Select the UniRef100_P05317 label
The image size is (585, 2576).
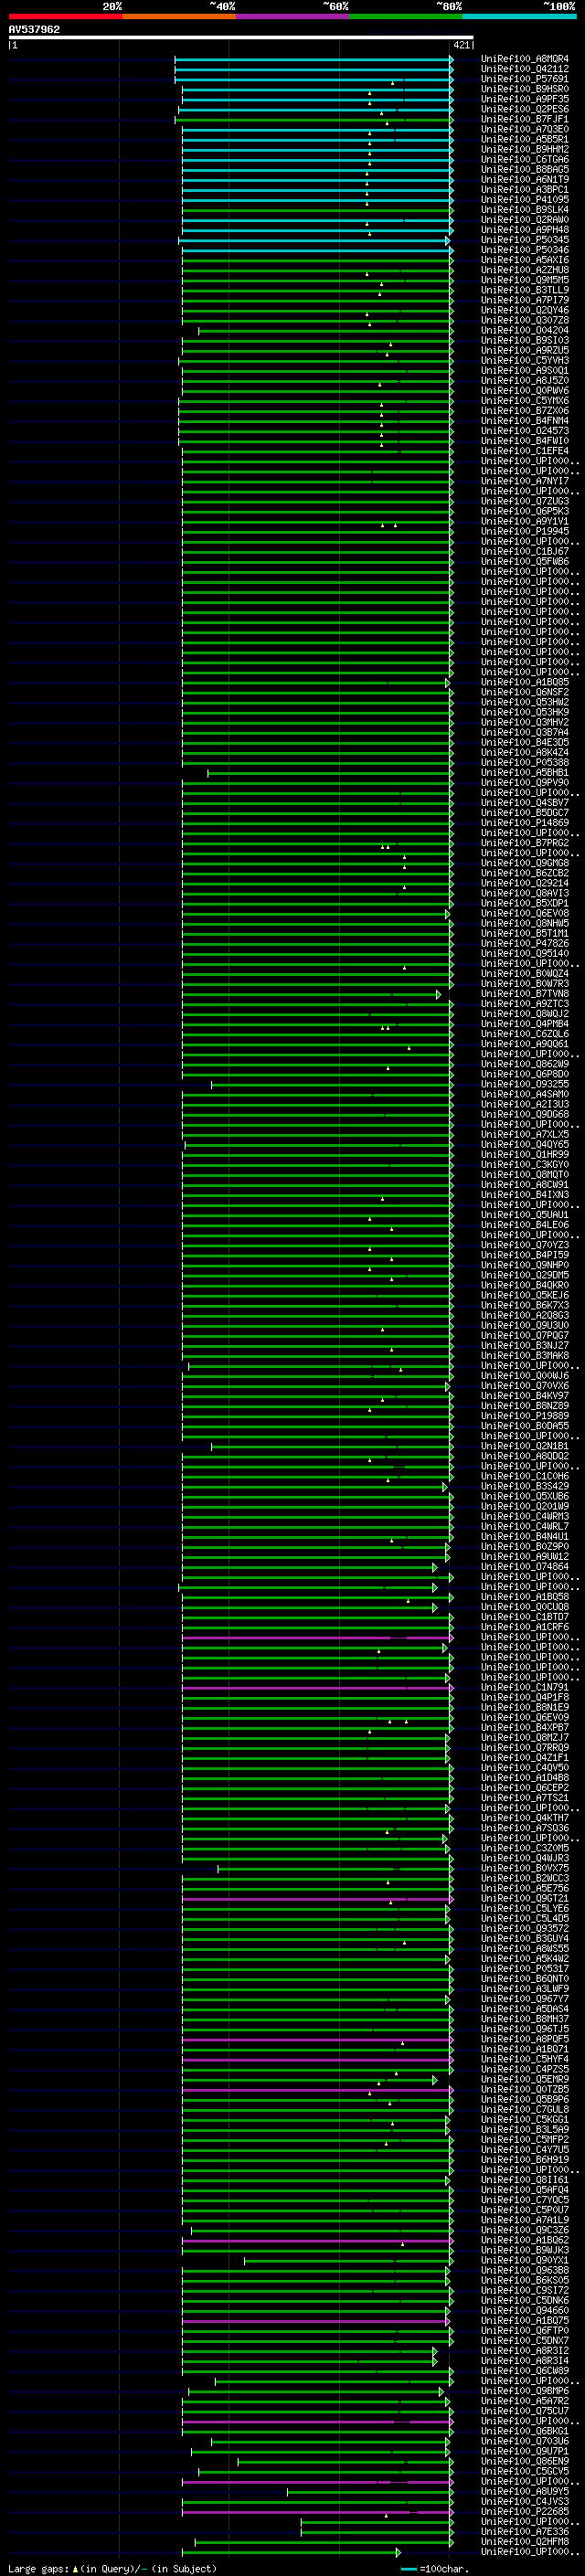click(x=525, y=1969)
